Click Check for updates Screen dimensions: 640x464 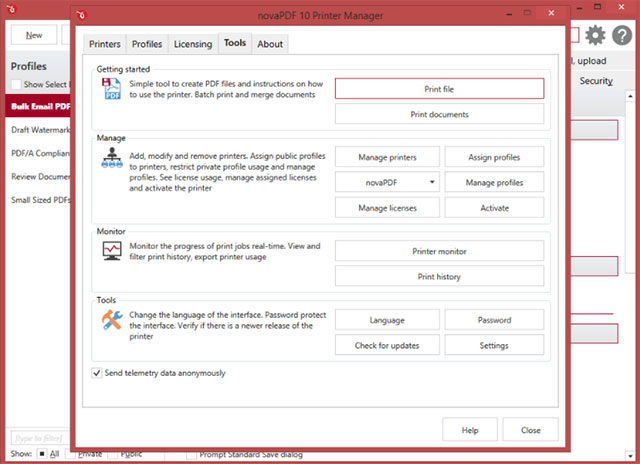[x=387, y=345]
